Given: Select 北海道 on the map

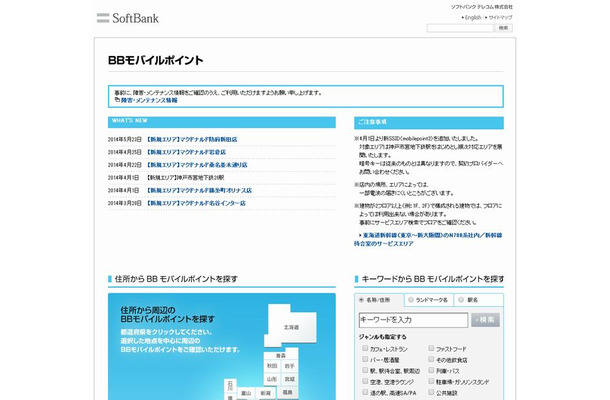Looking at the screenshot, I should [x=291, y=327].
